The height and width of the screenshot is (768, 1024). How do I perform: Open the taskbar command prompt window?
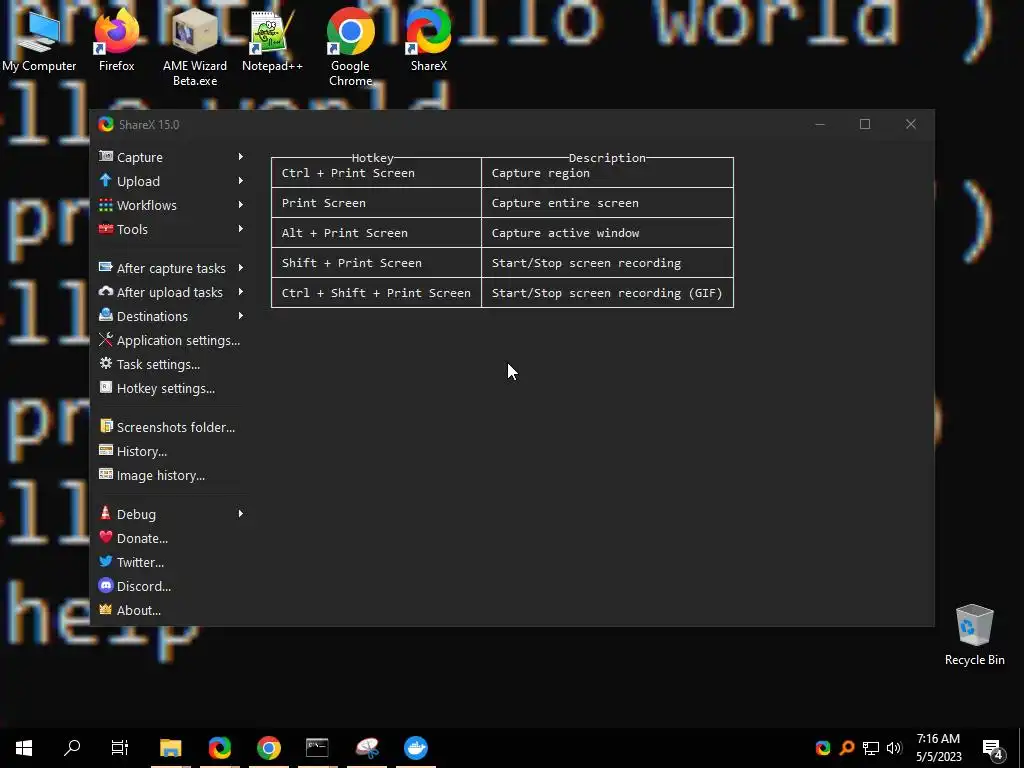[x=317, y=748]
